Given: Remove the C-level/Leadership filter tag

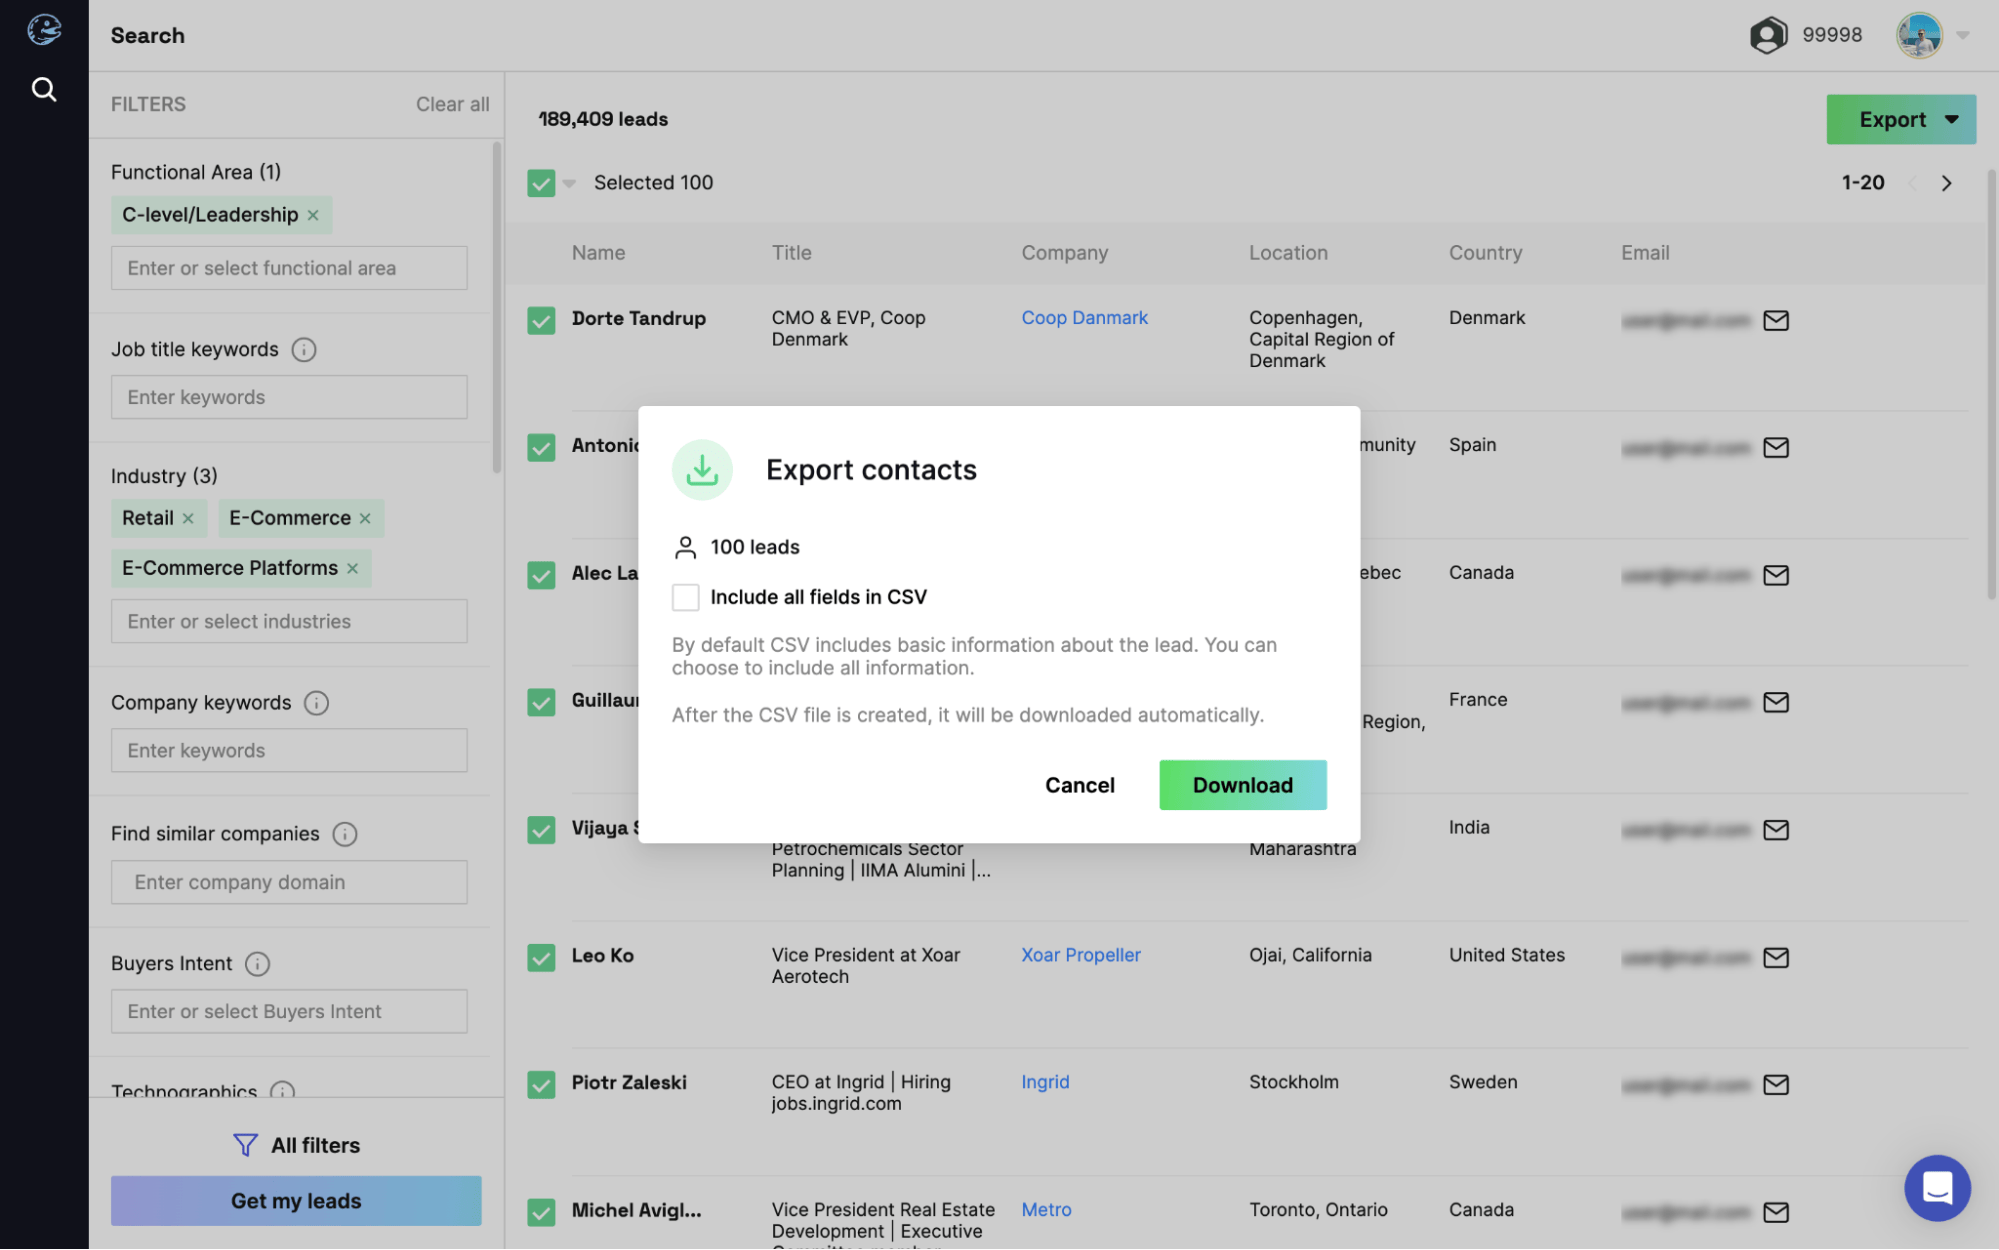Looking at the screenshot, I should 313,215.
